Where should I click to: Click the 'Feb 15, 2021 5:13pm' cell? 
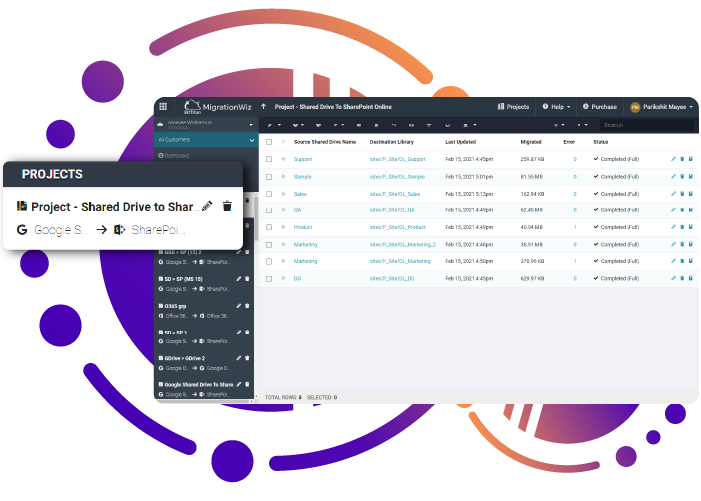tap(469, 194)
